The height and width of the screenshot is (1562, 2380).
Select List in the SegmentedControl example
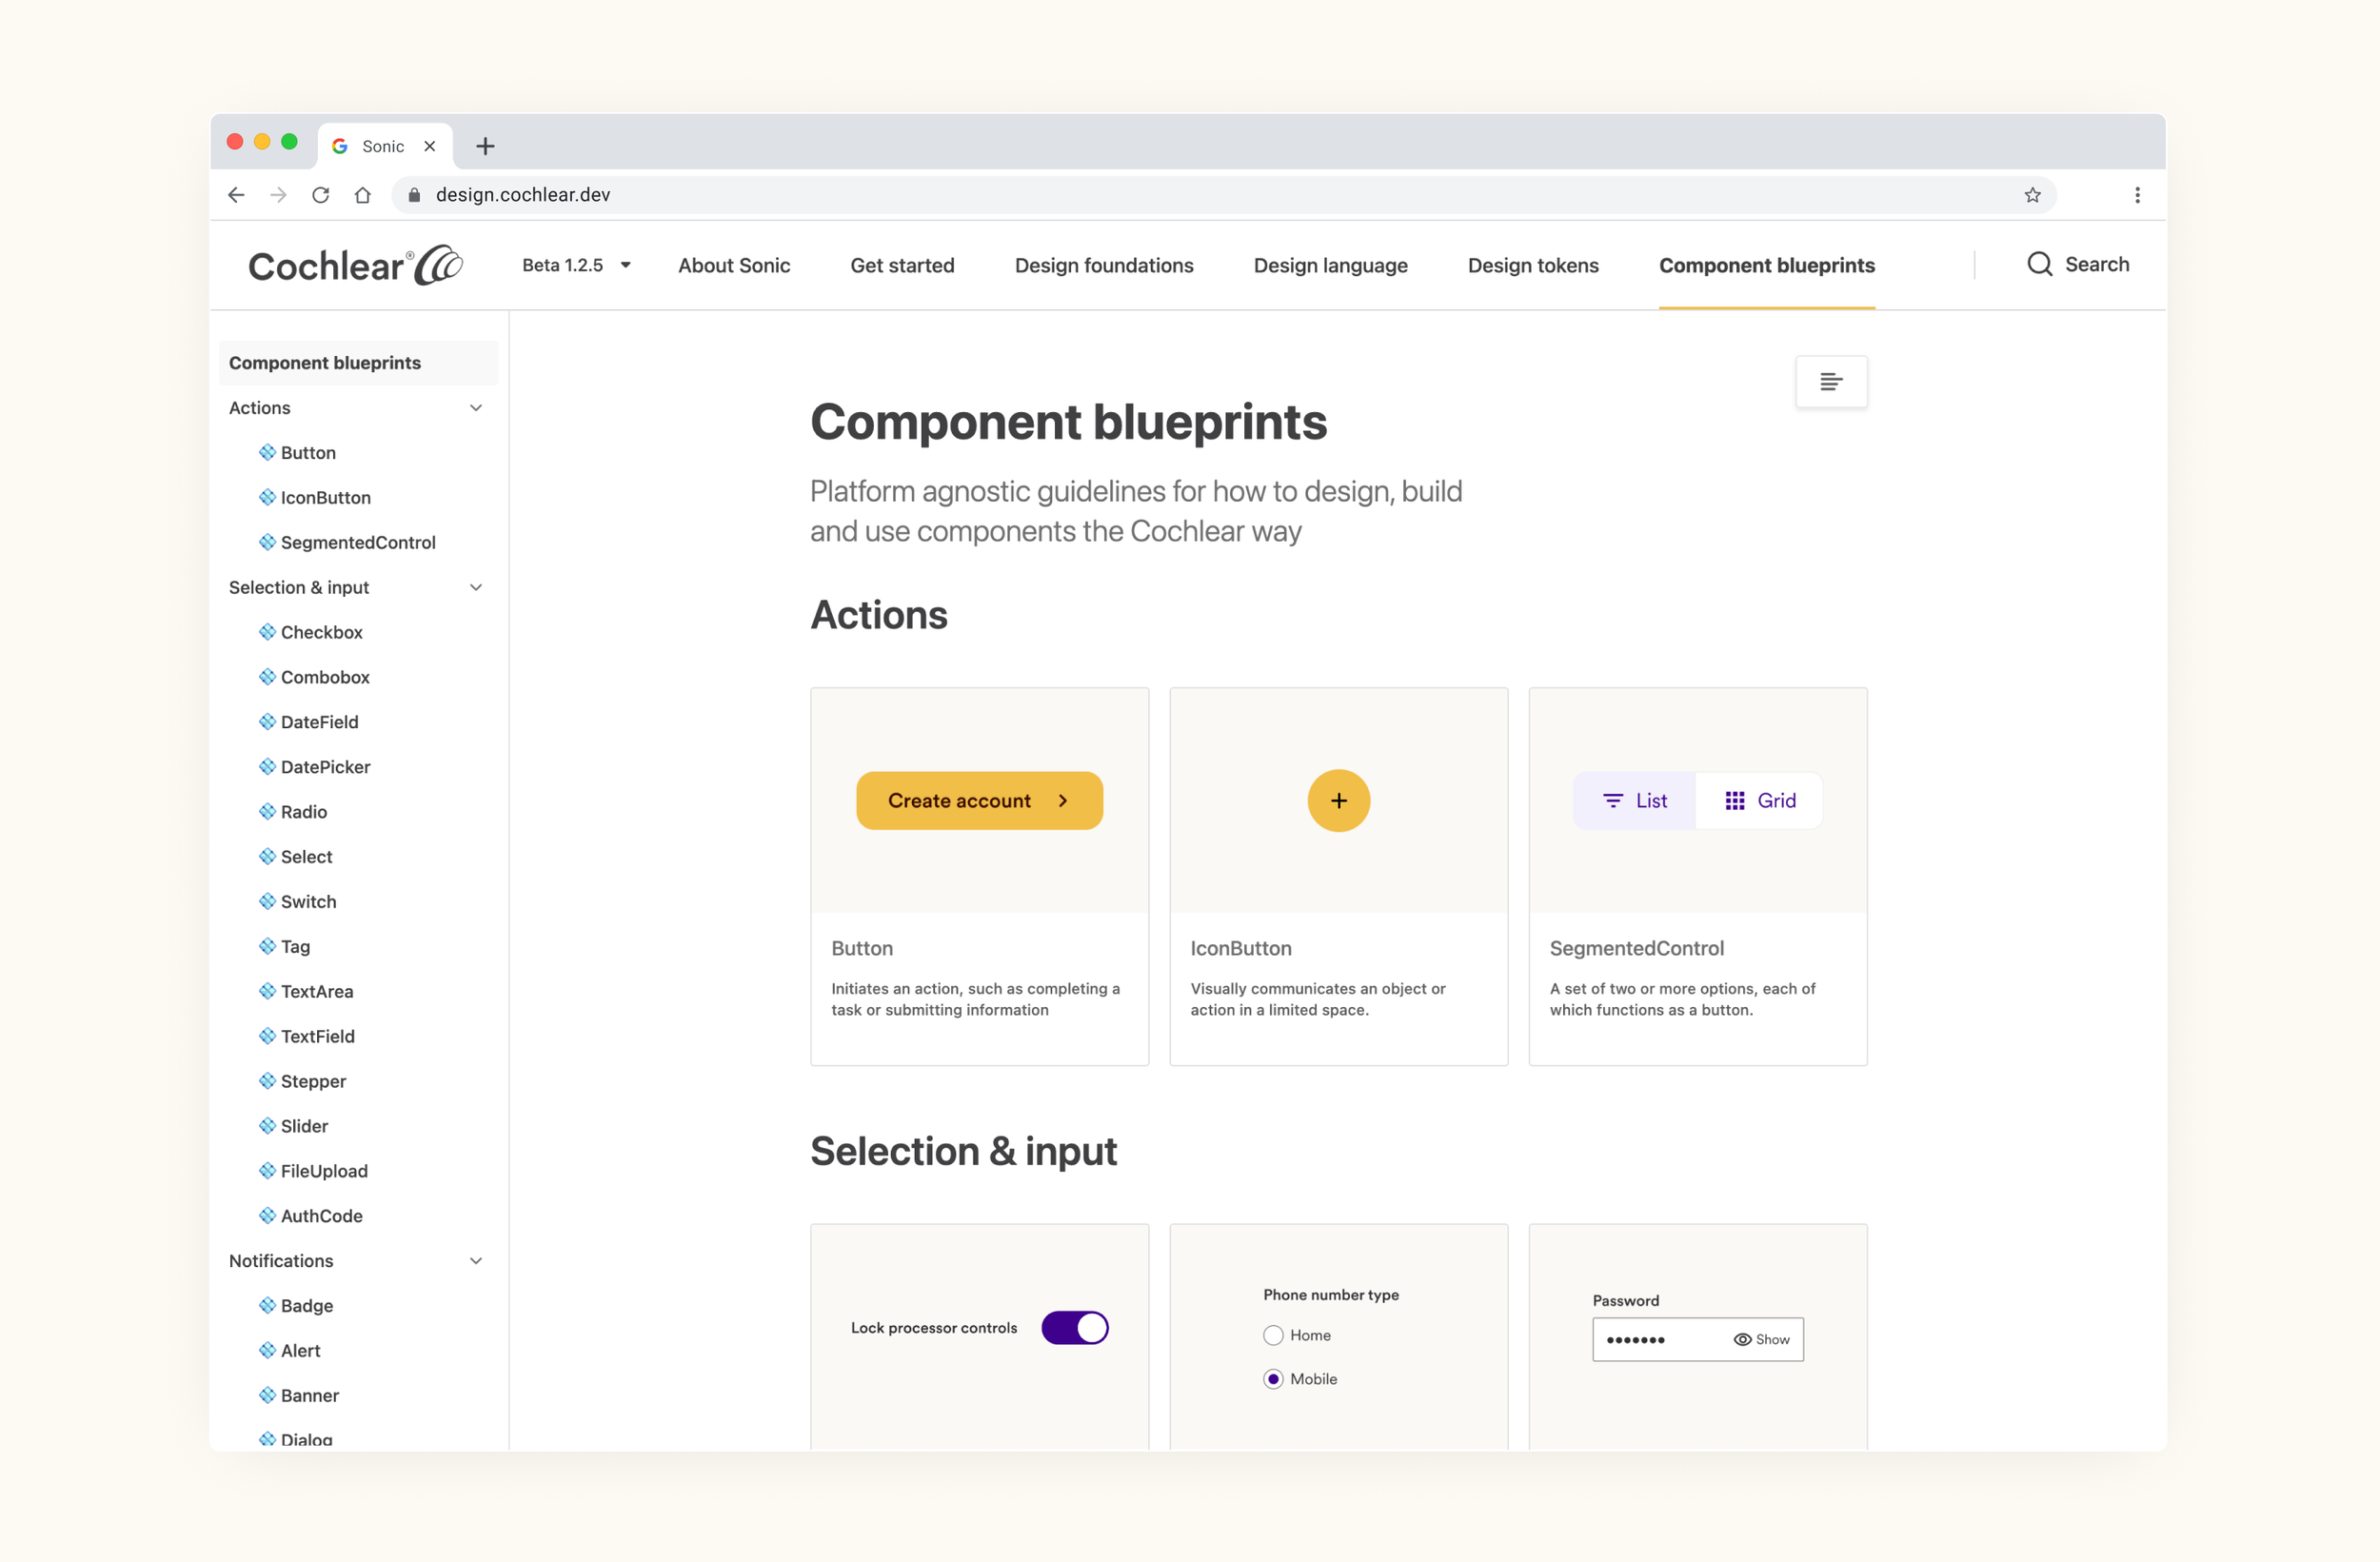tap(1633, 800)
